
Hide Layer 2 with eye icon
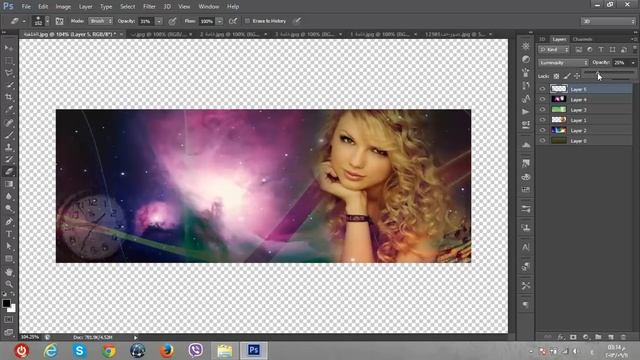tap(542, 130)
